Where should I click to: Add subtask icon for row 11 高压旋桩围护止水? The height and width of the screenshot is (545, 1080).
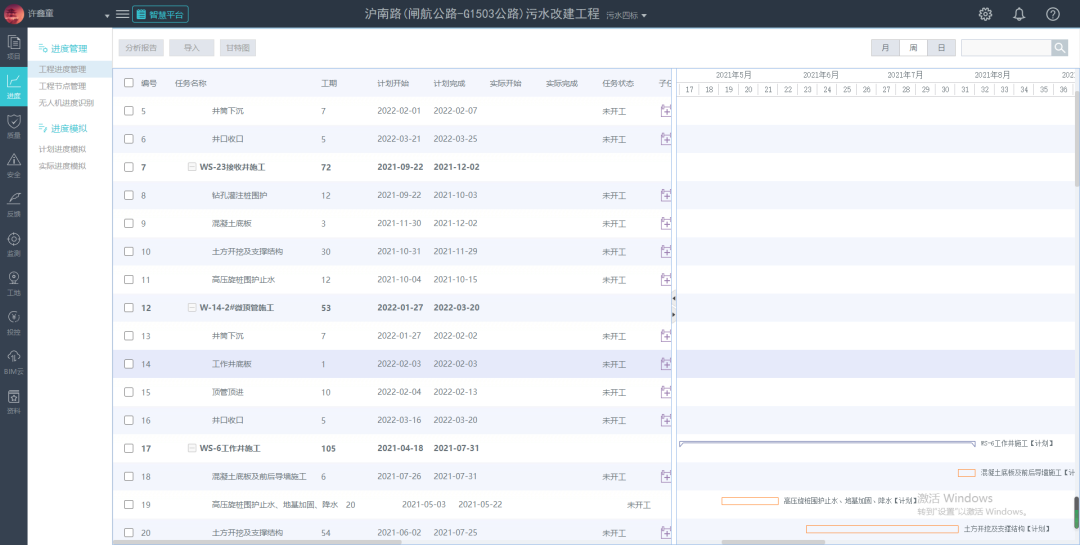pos(666,280)
